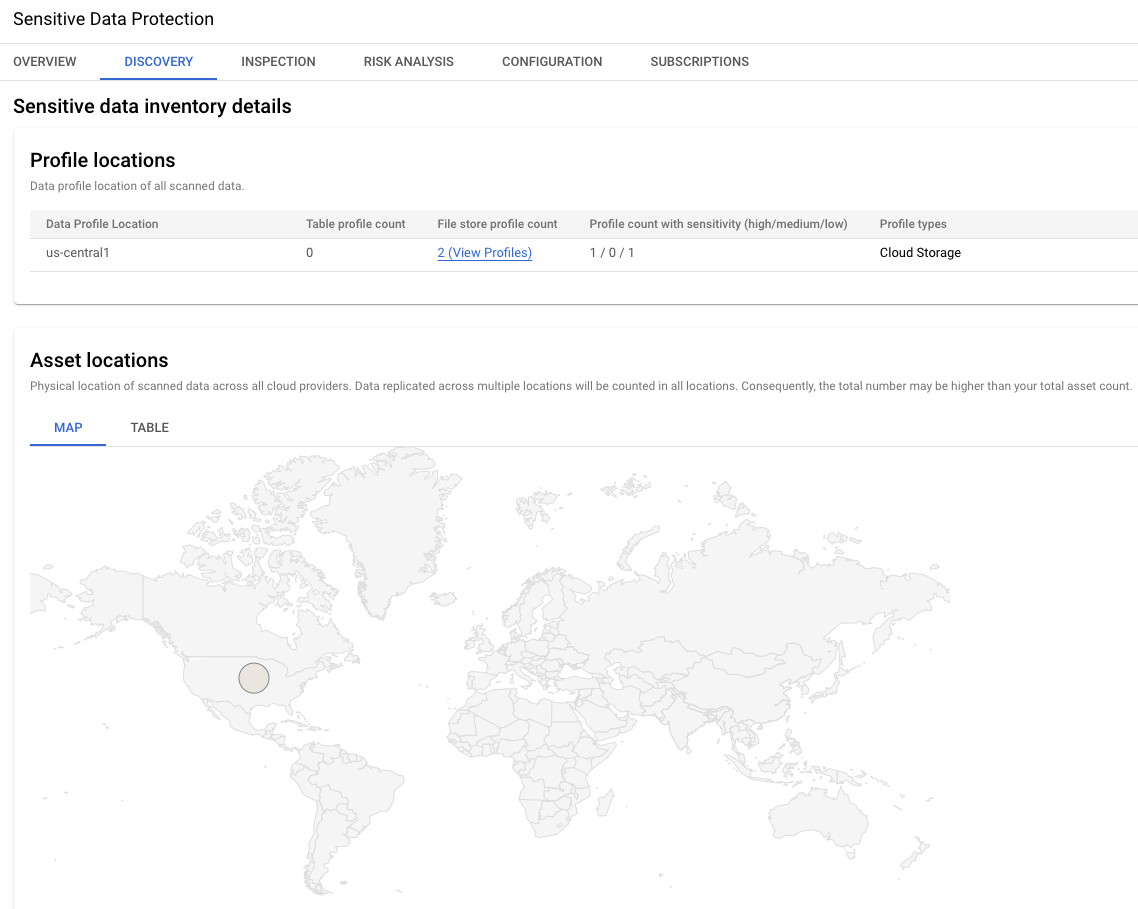
Task: Click the File store profile count header
Action: pyautogui.click(x=497, y=224)
